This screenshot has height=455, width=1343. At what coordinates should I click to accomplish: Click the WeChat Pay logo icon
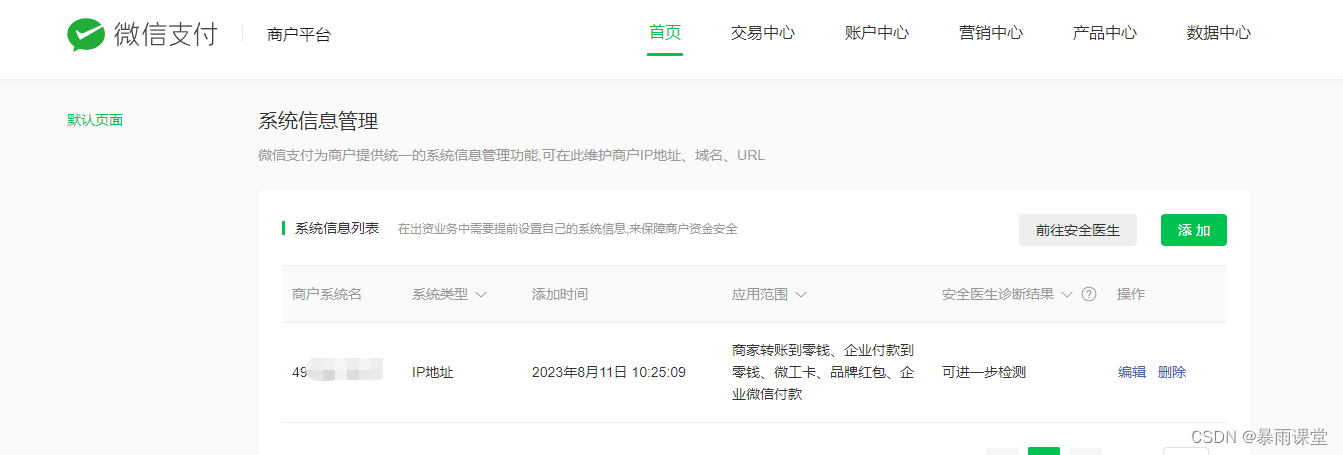point(86,34)
